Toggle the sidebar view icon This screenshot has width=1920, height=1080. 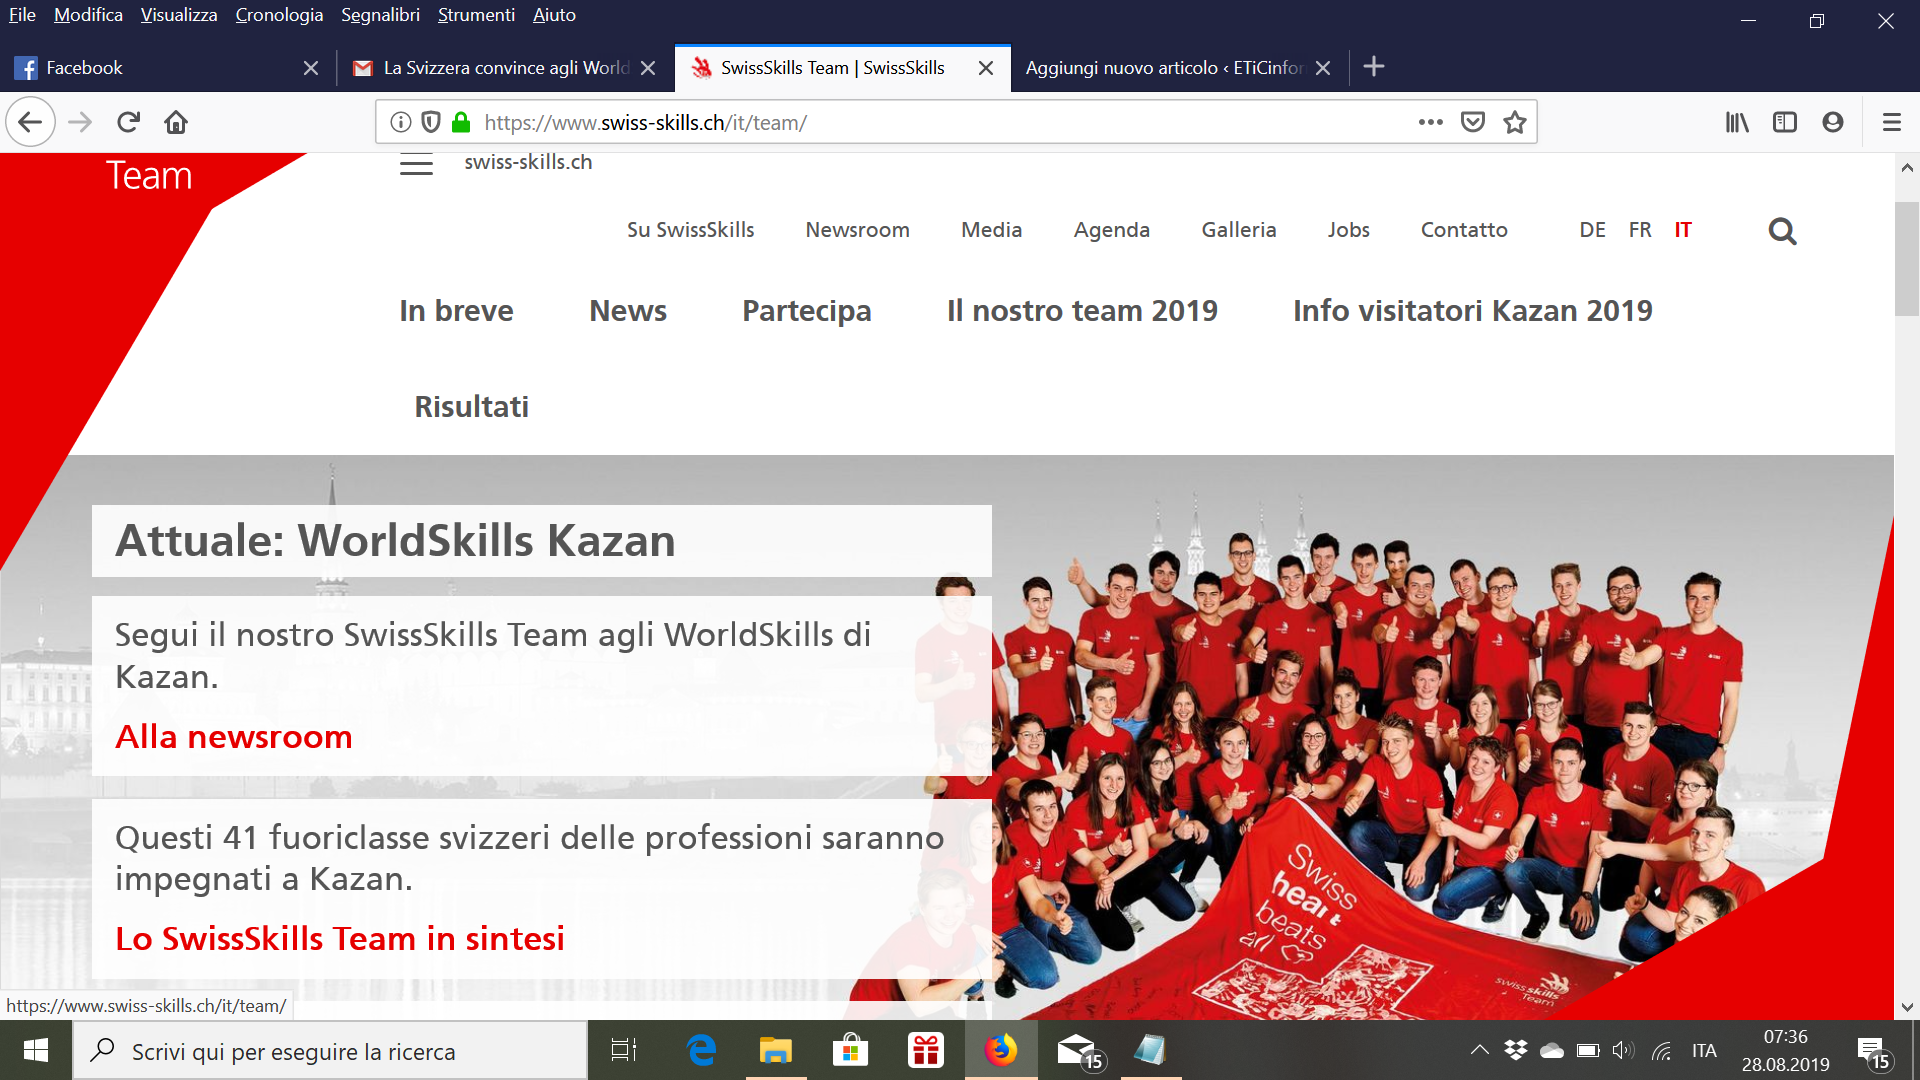tap(1785, 122)
